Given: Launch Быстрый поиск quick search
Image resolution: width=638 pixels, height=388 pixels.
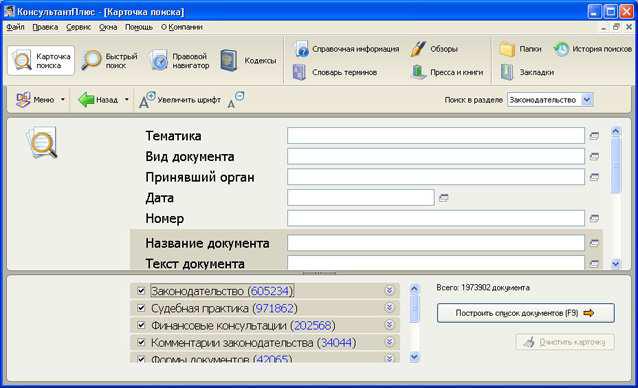Looking at the screenshot, I should click(x=109, y=61).
